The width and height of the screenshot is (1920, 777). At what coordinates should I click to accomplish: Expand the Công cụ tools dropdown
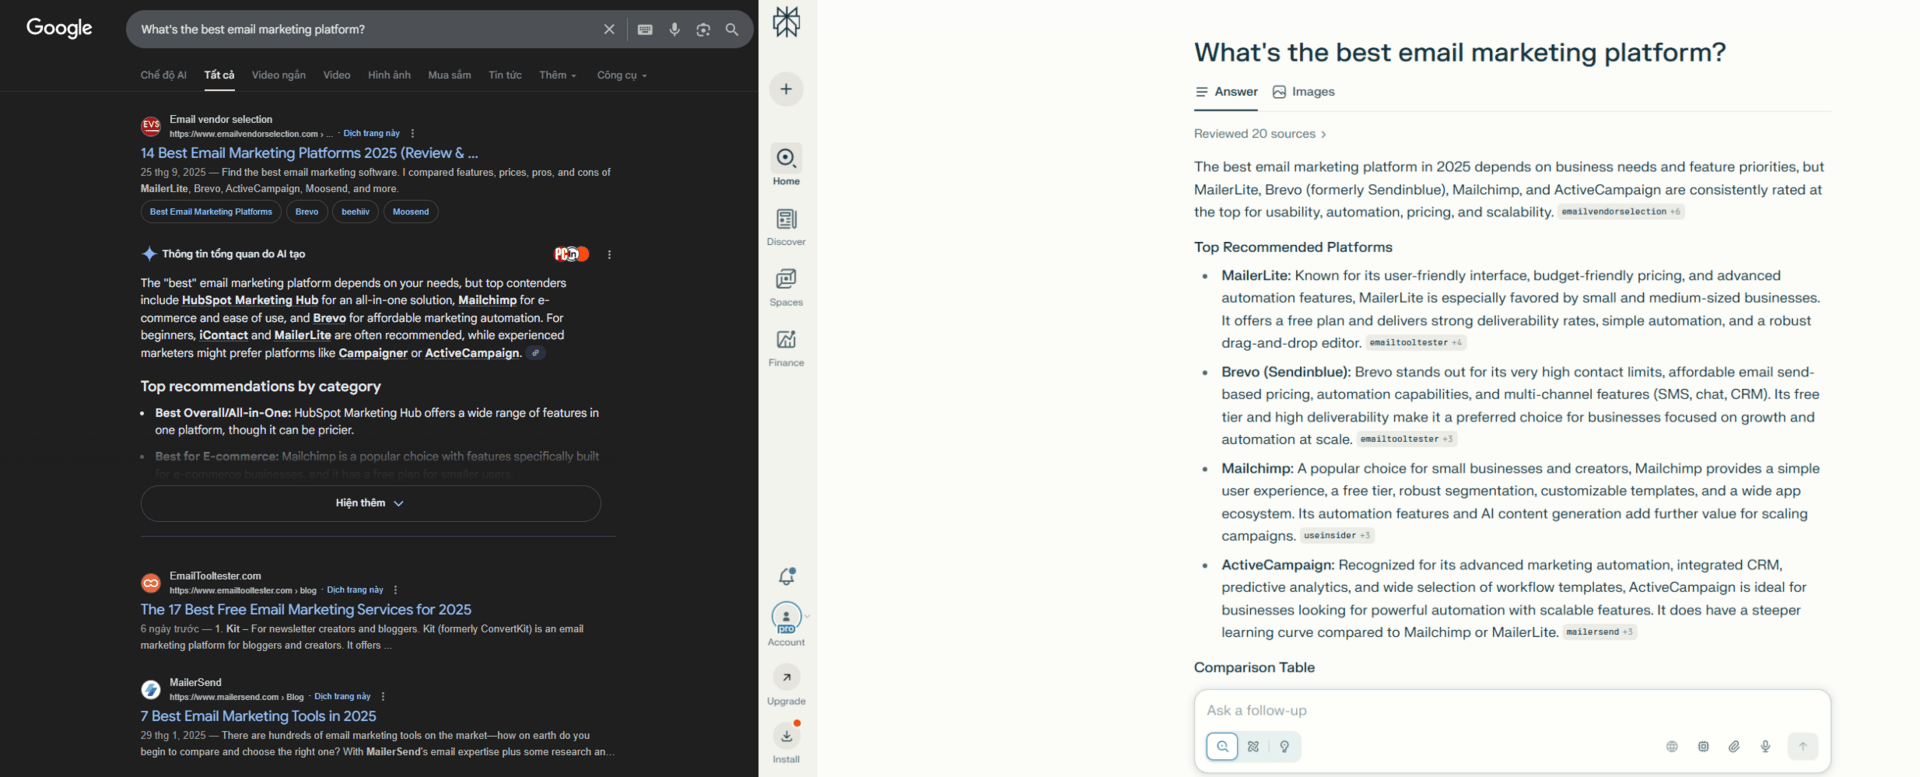pyautogui.click(x=622, y=75)
